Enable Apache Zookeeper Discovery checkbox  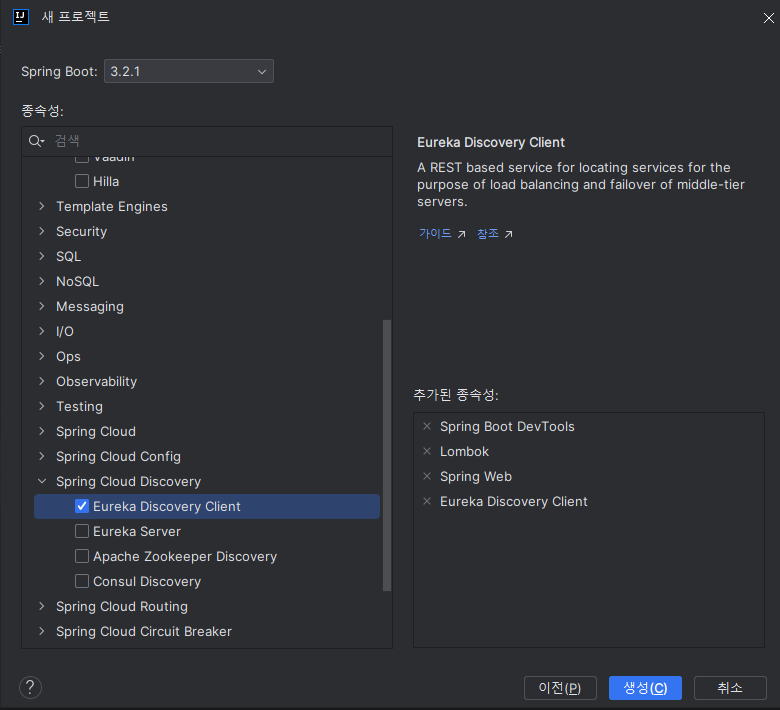point(82,556)
